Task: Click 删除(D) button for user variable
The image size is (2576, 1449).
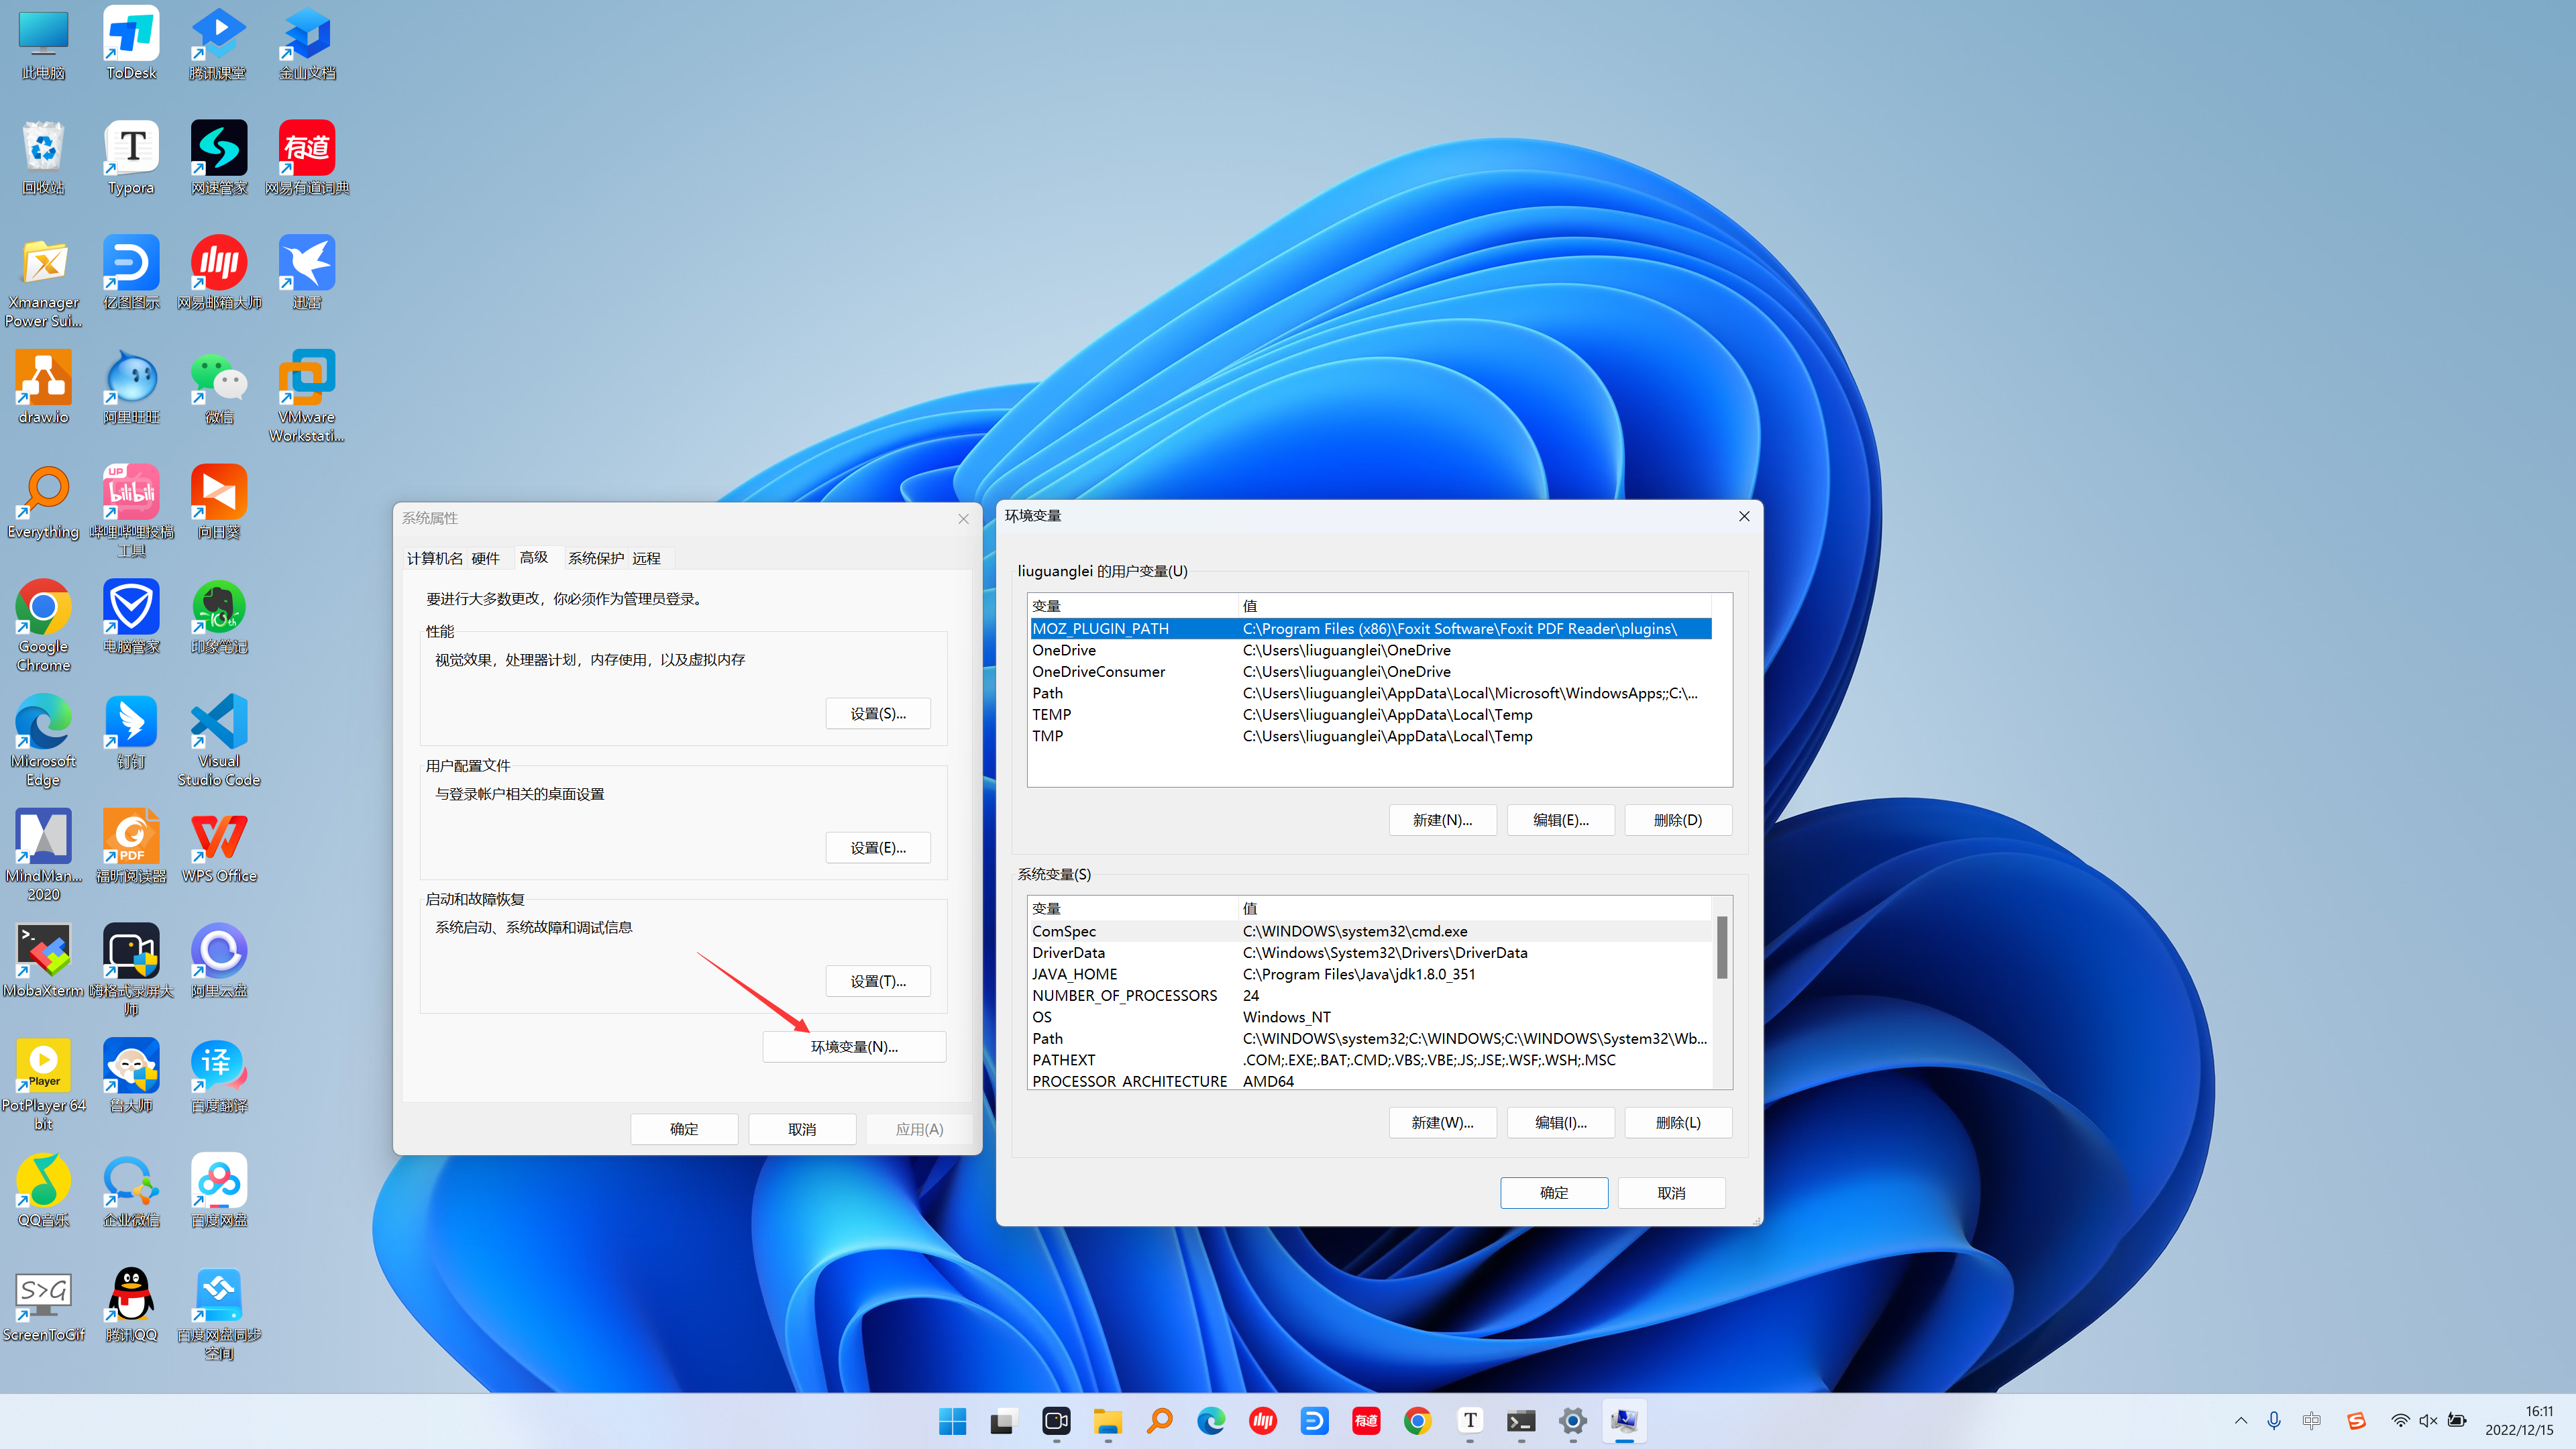Action: (1677, 819)
